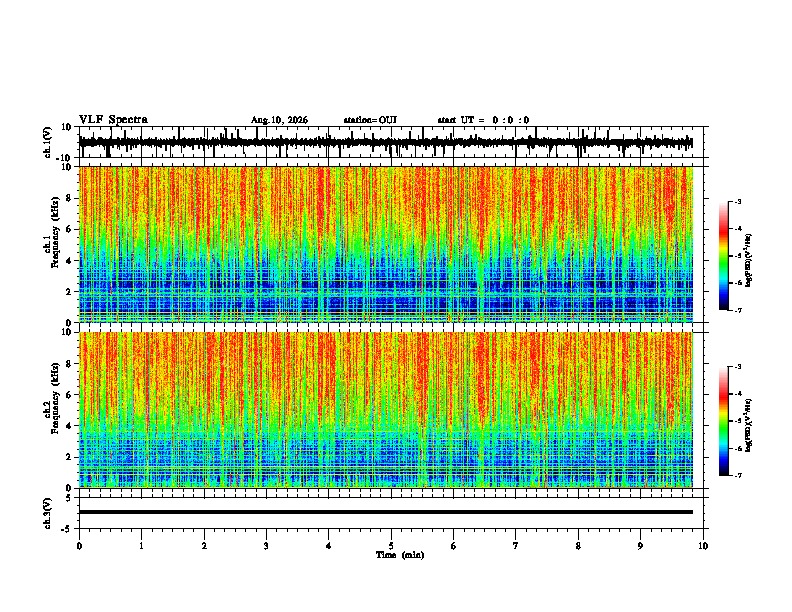Click the ch.1 spectrogram plot area
This screenshot has width=792, height=612.
(x=386, y=244)
